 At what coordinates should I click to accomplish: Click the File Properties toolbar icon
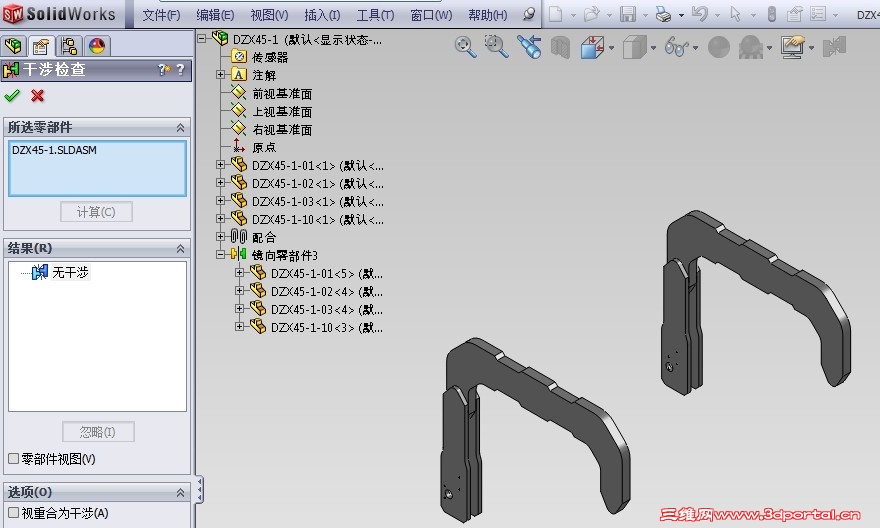[794, 14]
